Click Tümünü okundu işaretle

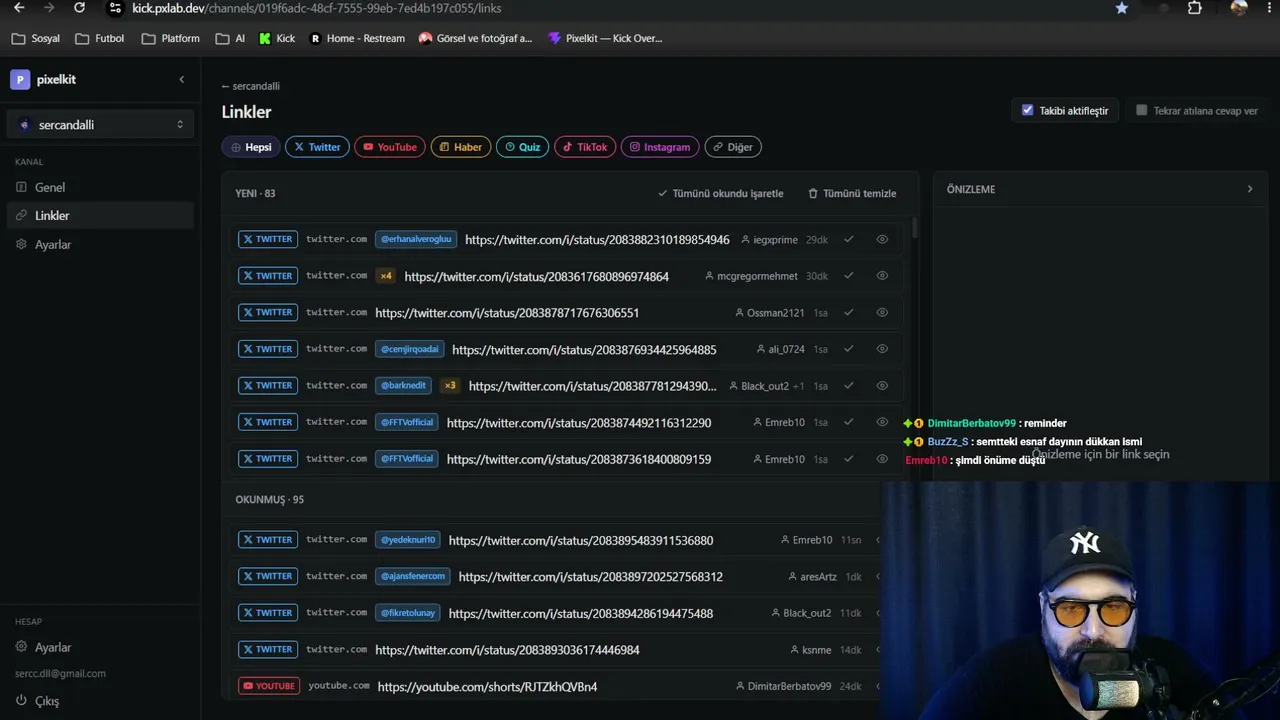(721, 193)
